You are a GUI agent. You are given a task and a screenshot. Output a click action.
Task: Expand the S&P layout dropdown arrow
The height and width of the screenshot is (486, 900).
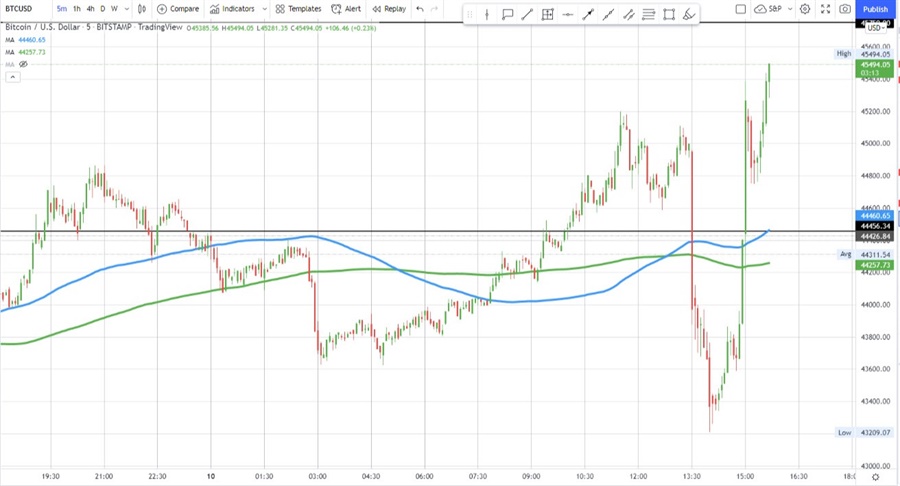coord(790,9)
